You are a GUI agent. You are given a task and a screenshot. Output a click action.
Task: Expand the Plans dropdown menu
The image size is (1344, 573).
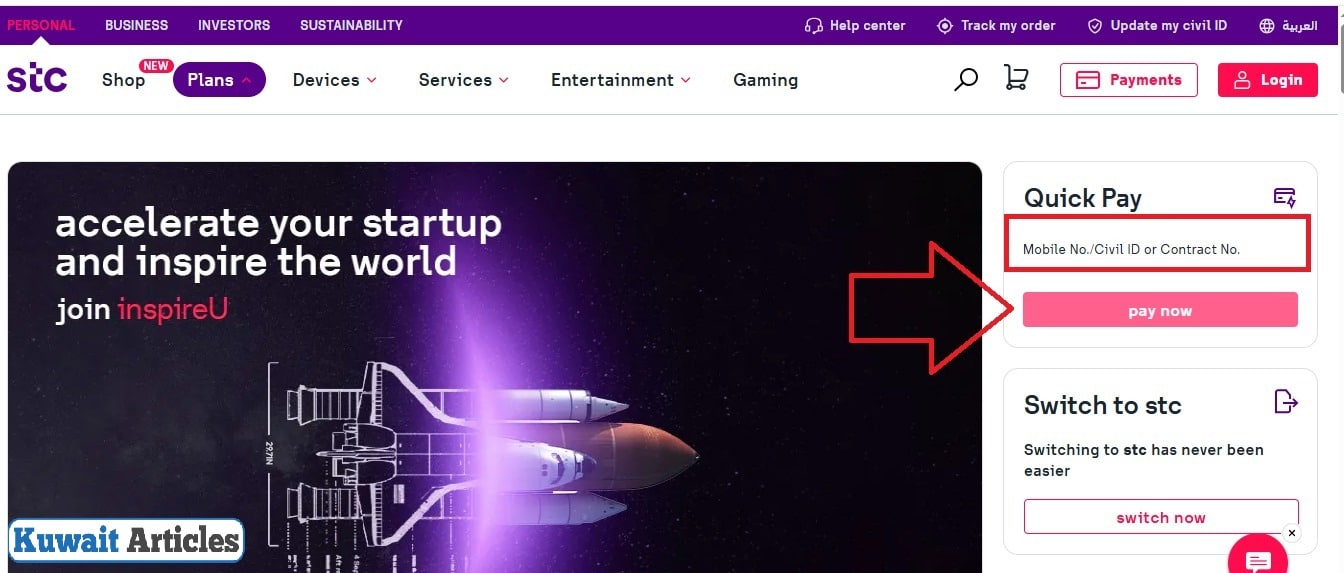(219, 80)
